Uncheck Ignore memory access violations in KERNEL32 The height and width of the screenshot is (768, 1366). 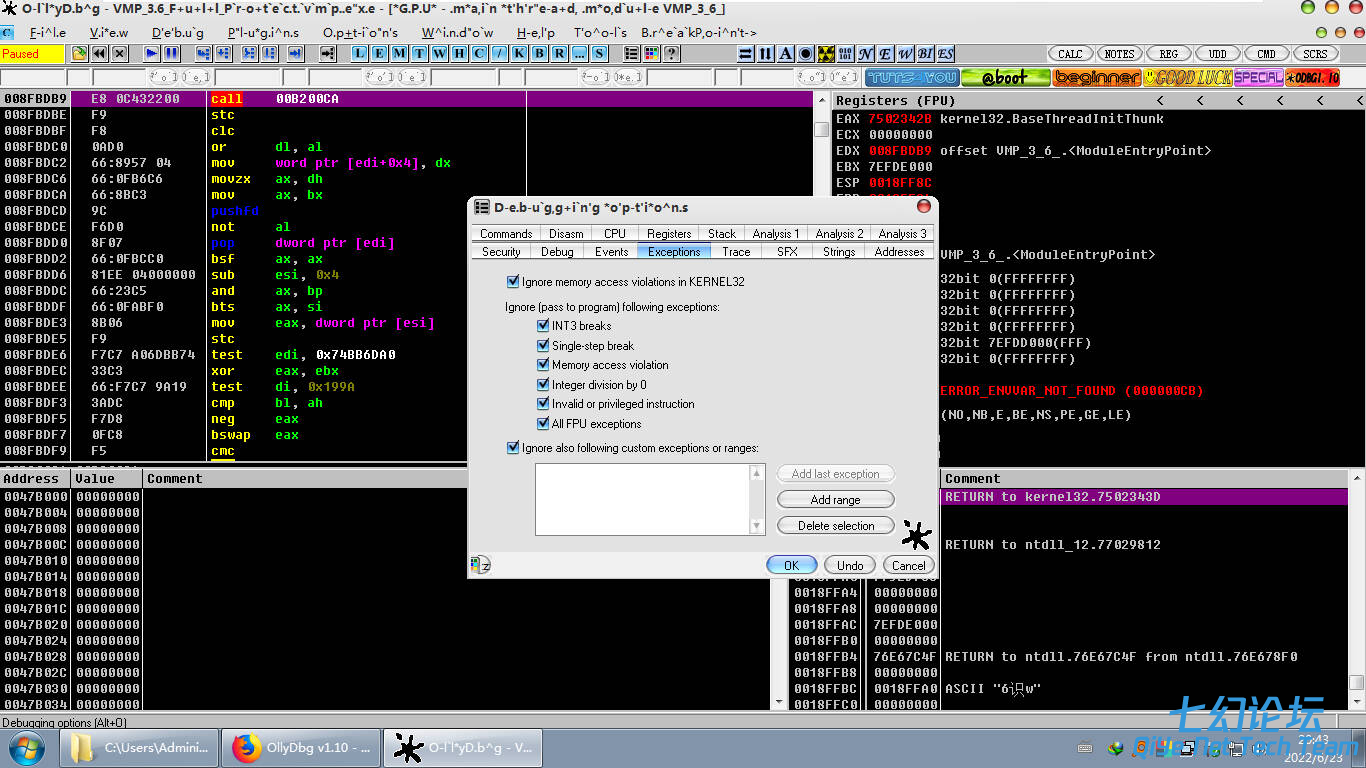tap(514, 282)
